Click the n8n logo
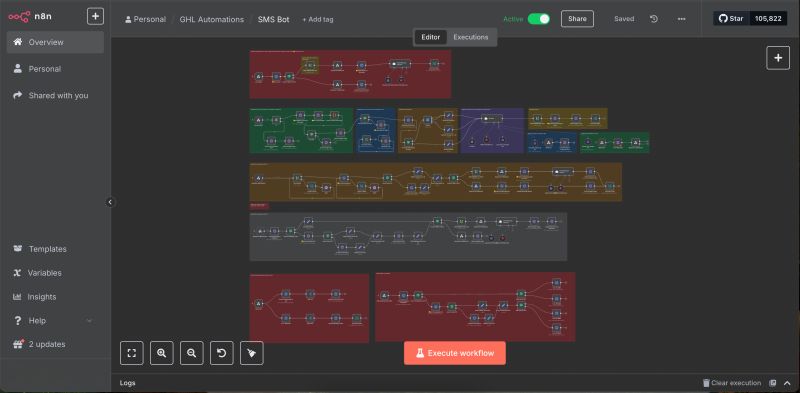Screen dimensions: 800x393 30,16
